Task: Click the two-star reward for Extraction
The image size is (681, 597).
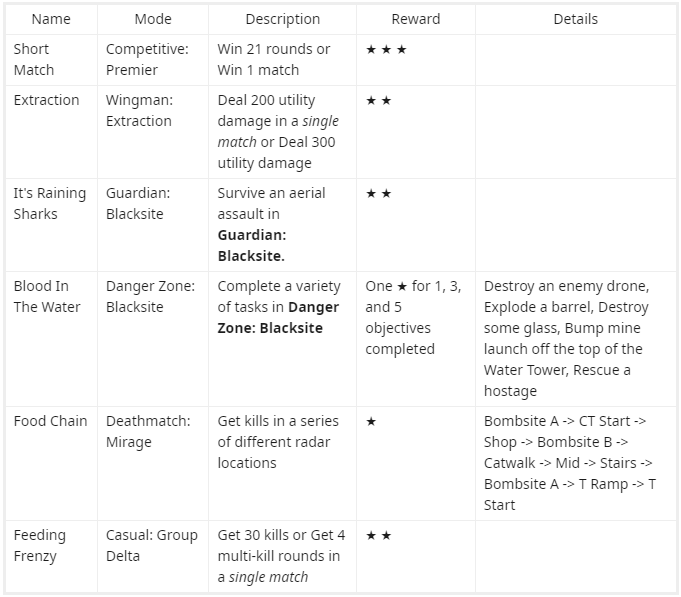Action: point(378,101)
